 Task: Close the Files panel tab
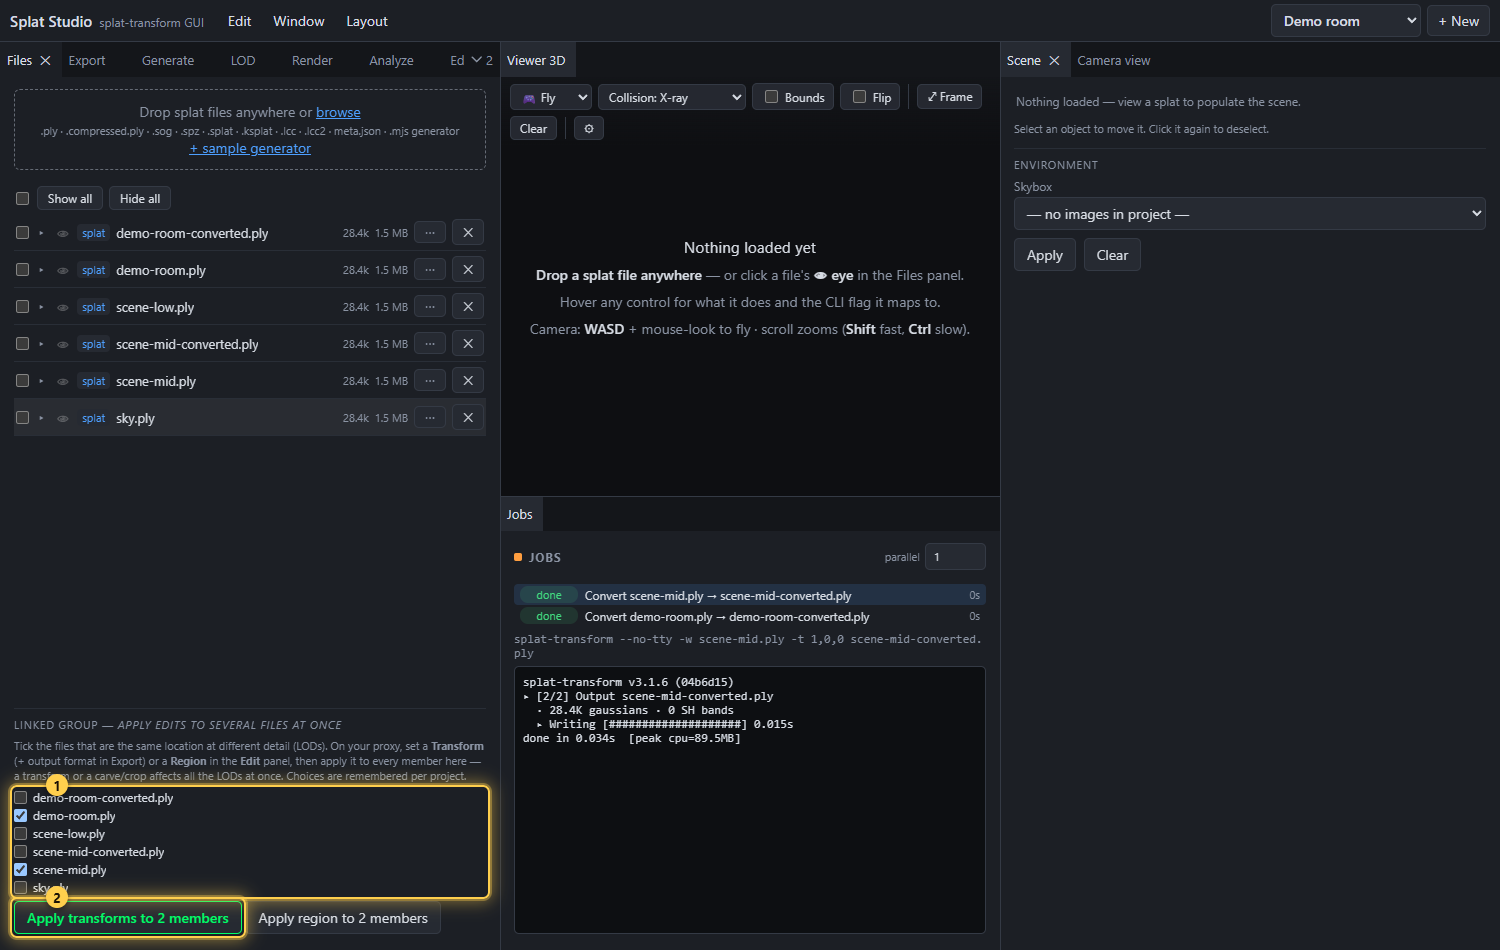45,61
